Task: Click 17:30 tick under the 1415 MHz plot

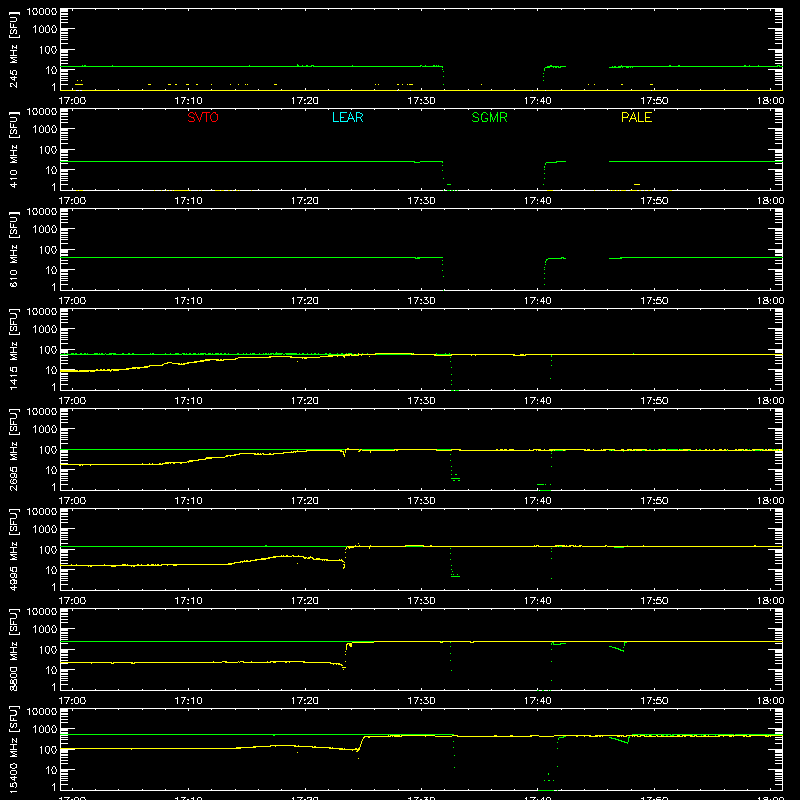Action: point(421,401)
